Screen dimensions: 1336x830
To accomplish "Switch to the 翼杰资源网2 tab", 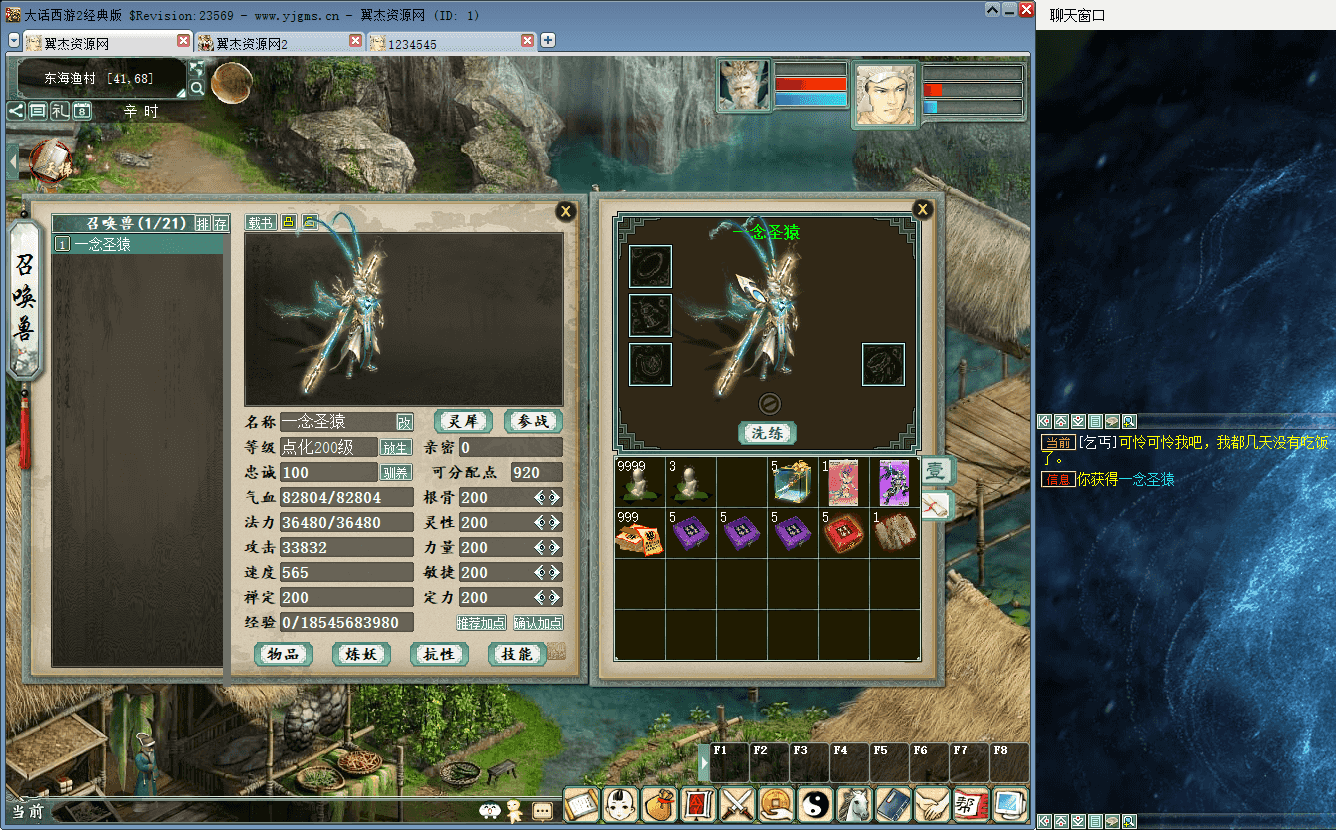I will point(279,42).
